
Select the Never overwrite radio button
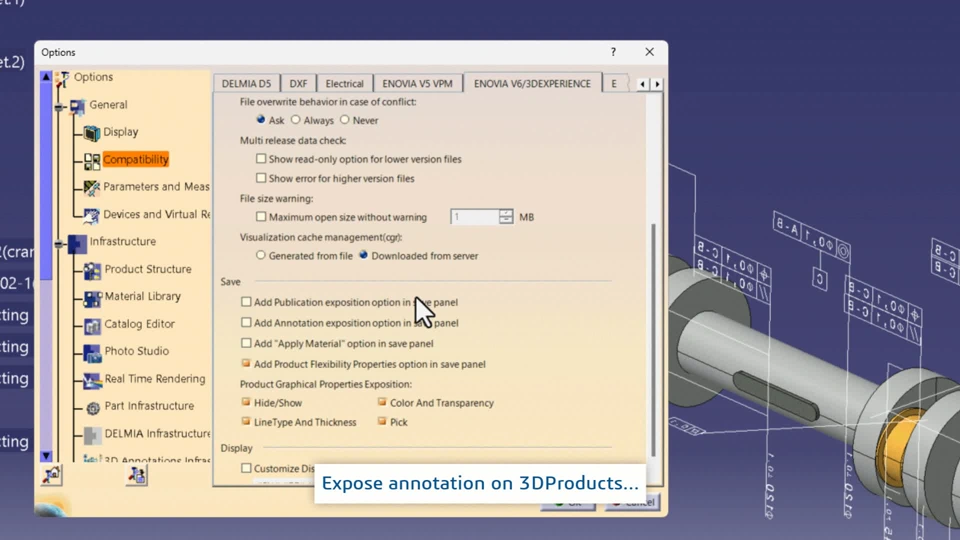(345, 120)
